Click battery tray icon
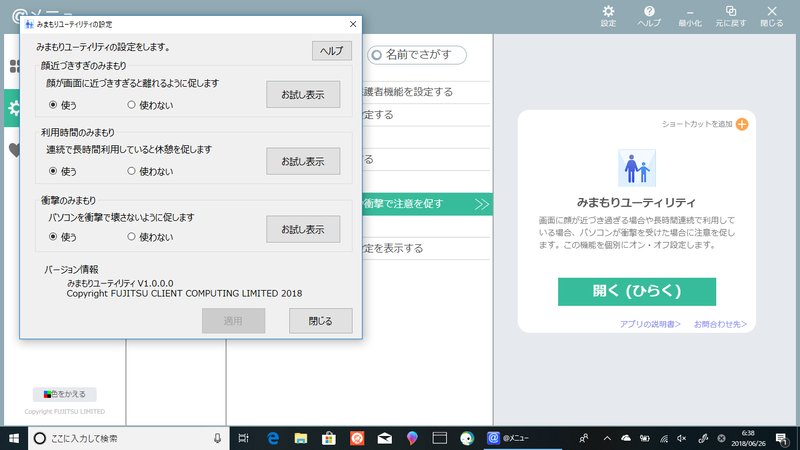Image resolution: width=800 pixels, height=450 pixels. click(x=644, y=438)
